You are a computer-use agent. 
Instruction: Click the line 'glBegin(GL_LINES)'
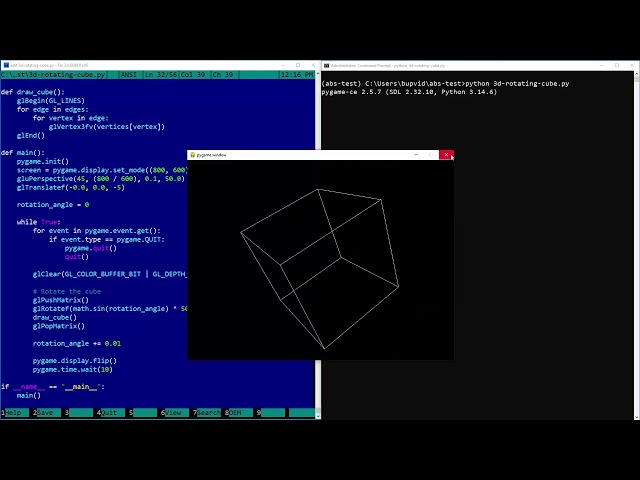point(51,101)
